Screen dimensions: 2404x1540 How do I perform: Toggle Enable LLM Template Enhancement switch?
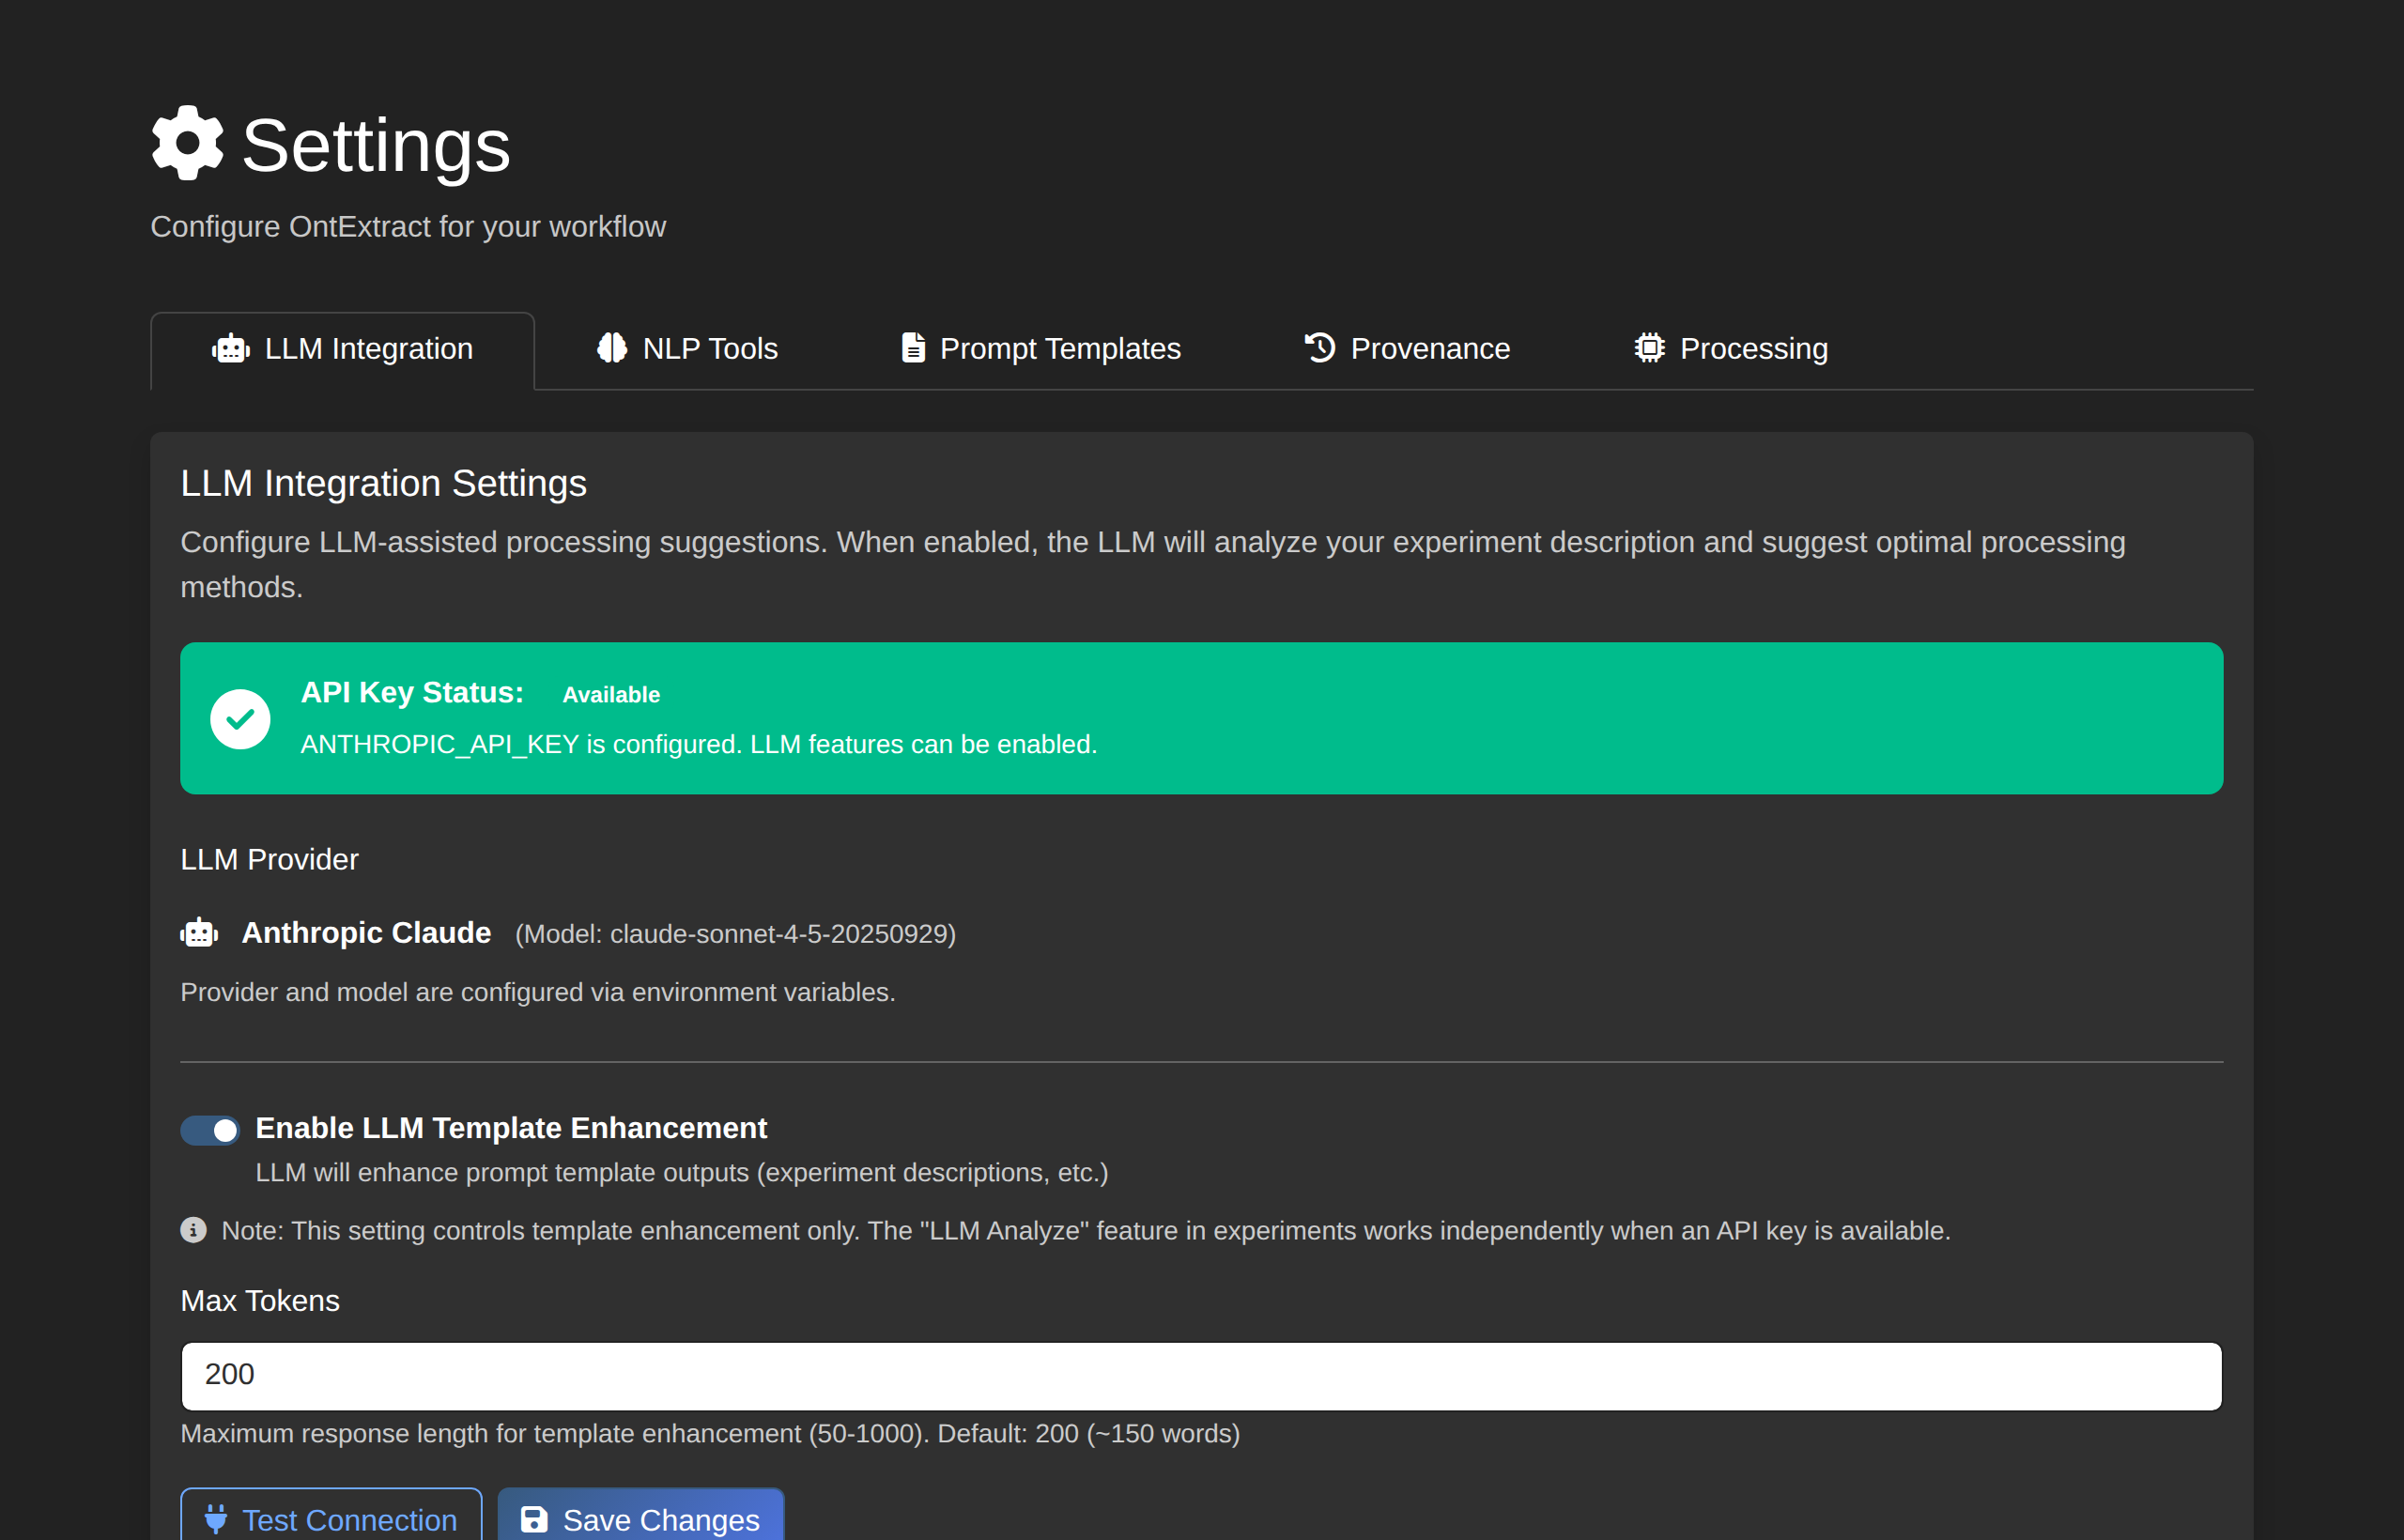coord(210,1130)
